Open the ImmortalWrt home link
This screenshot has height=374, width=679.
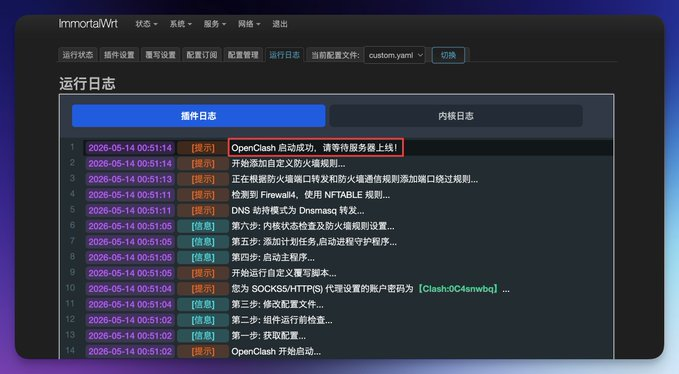pos(88,23)
